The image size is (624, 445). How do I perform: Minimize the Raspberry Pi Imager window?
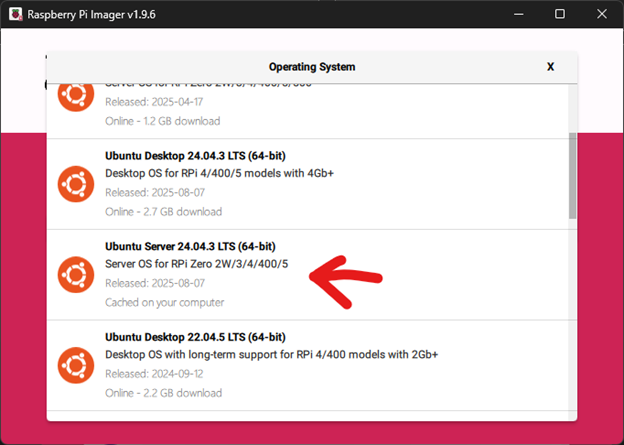(519, 14)
